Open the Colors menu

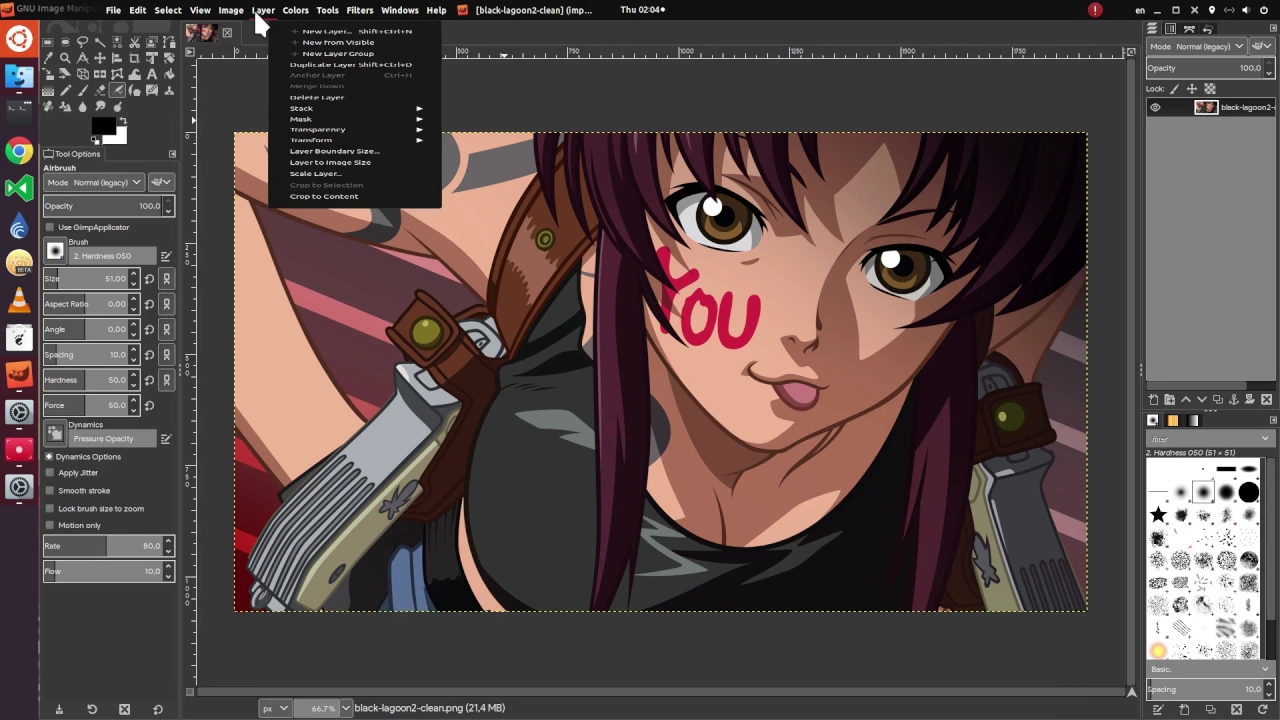(295, 10)
